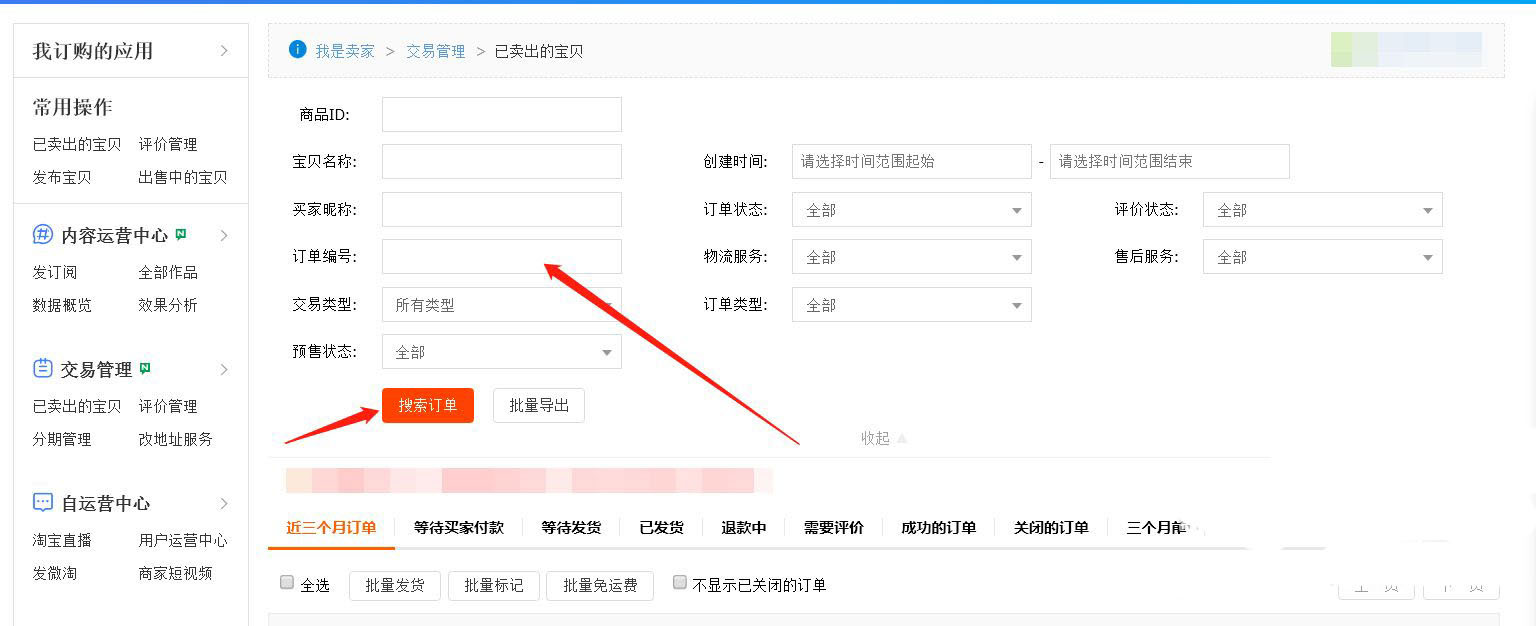The width and height of the screenshot is (1536, 626).
Task: Check the 全选 checkbox
Action: [x=287, y=582]
